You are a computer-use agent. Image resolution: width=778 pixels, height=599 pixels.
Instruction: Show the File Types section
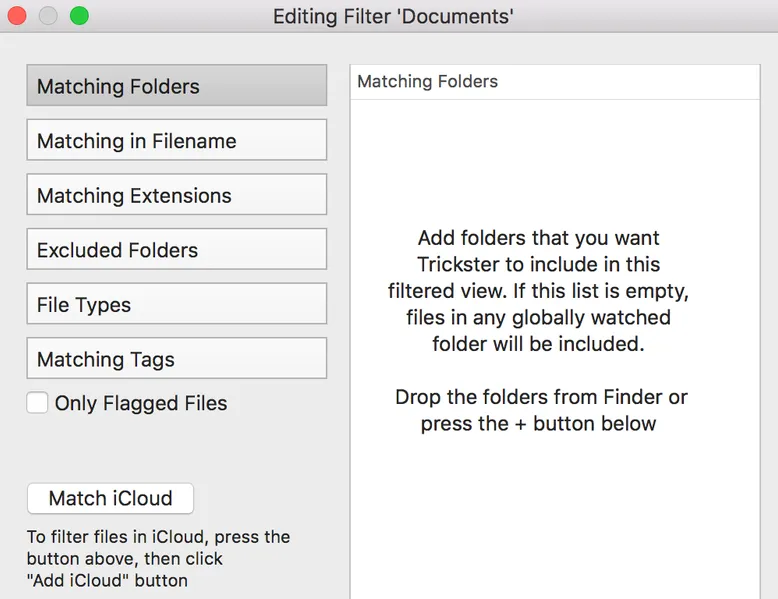tap(177, 303)
